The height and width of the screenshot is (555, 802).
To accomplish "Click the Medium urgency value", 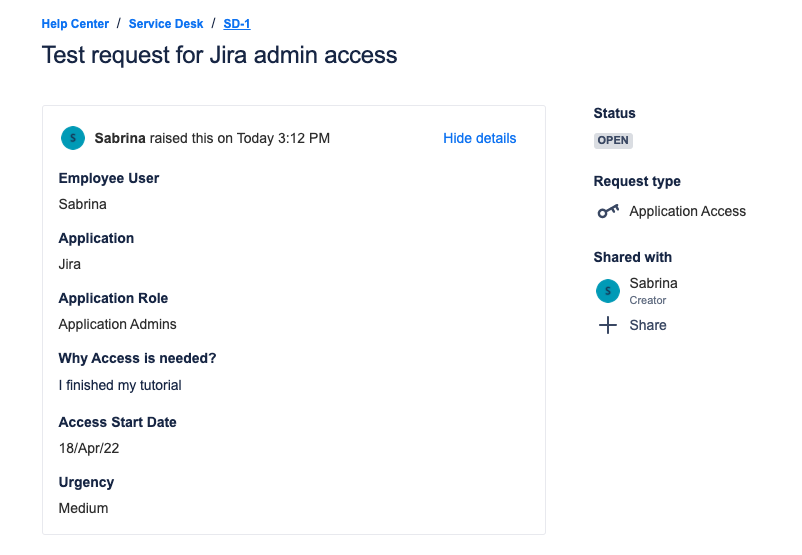I will point(83,508).
